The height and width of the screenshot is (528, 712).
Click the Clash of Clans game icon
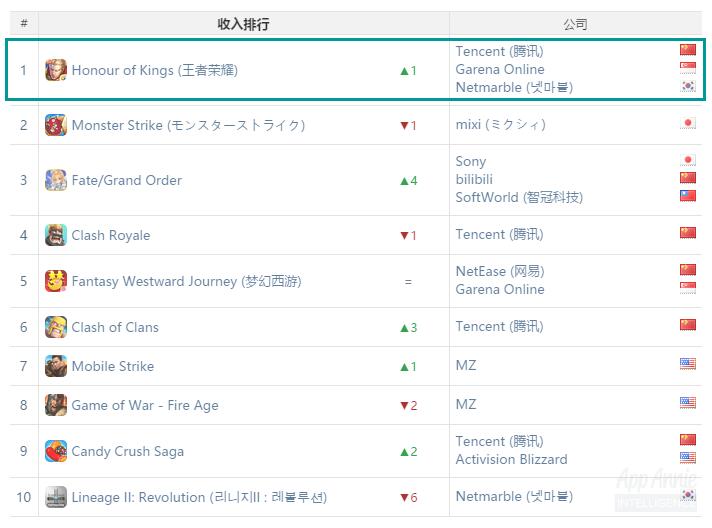[56, 327]
